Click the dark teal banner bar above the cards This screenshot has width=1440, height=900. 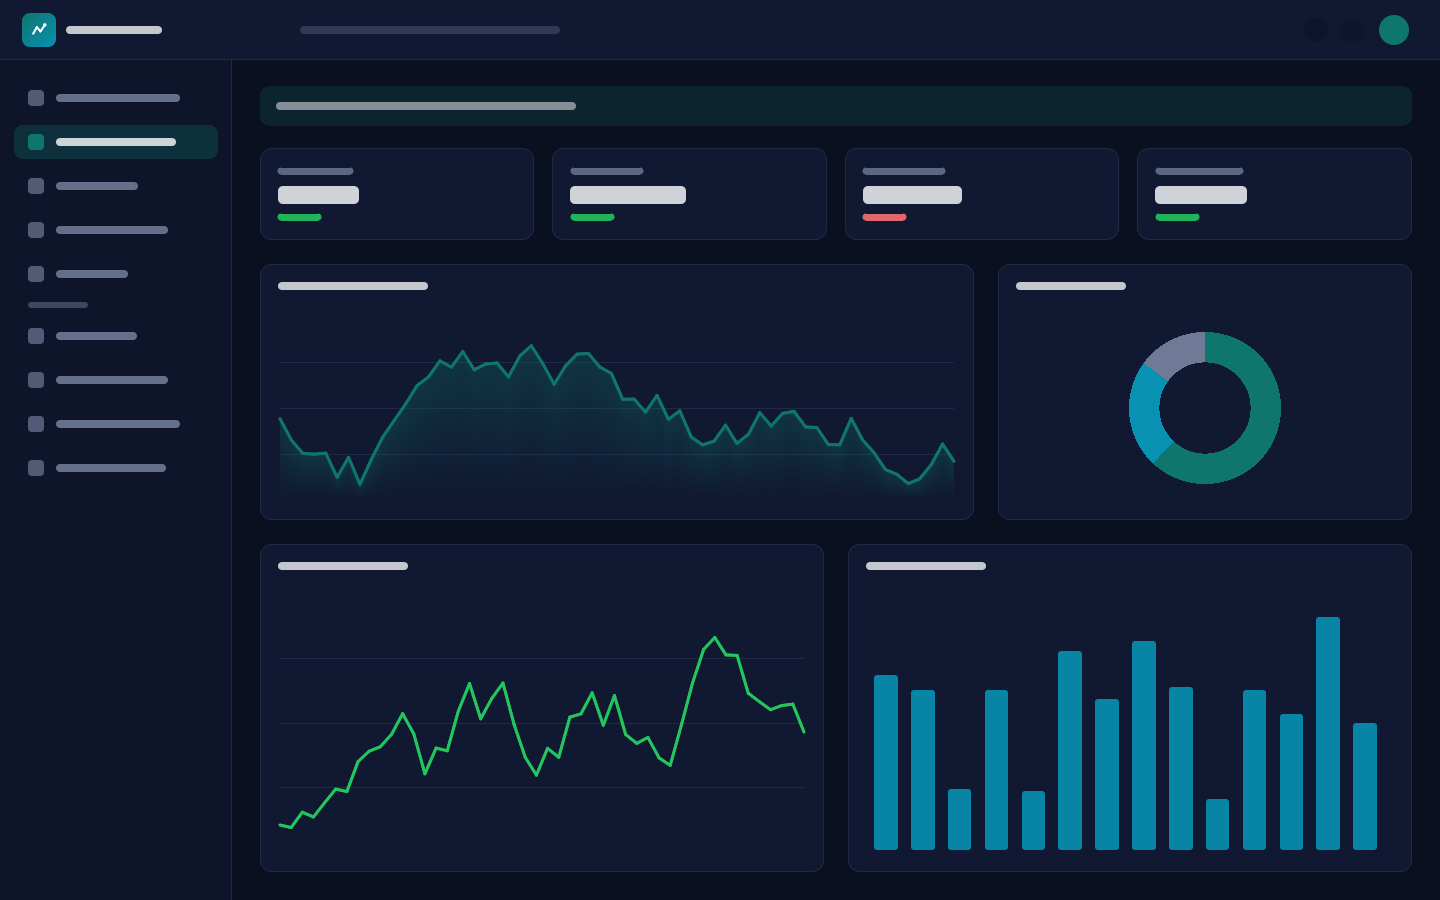click(836, 106)
